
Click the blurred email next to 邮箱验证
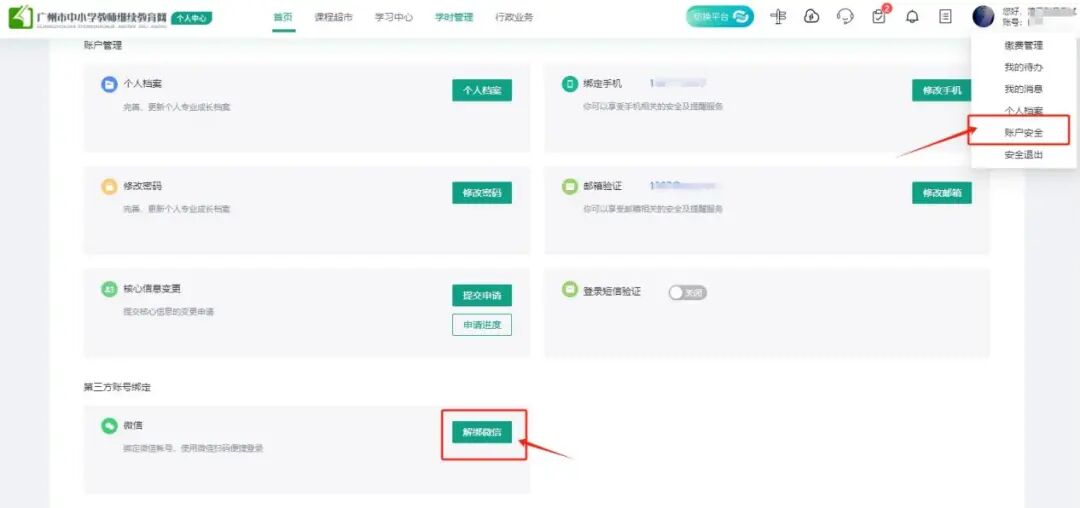click(683, 186)
